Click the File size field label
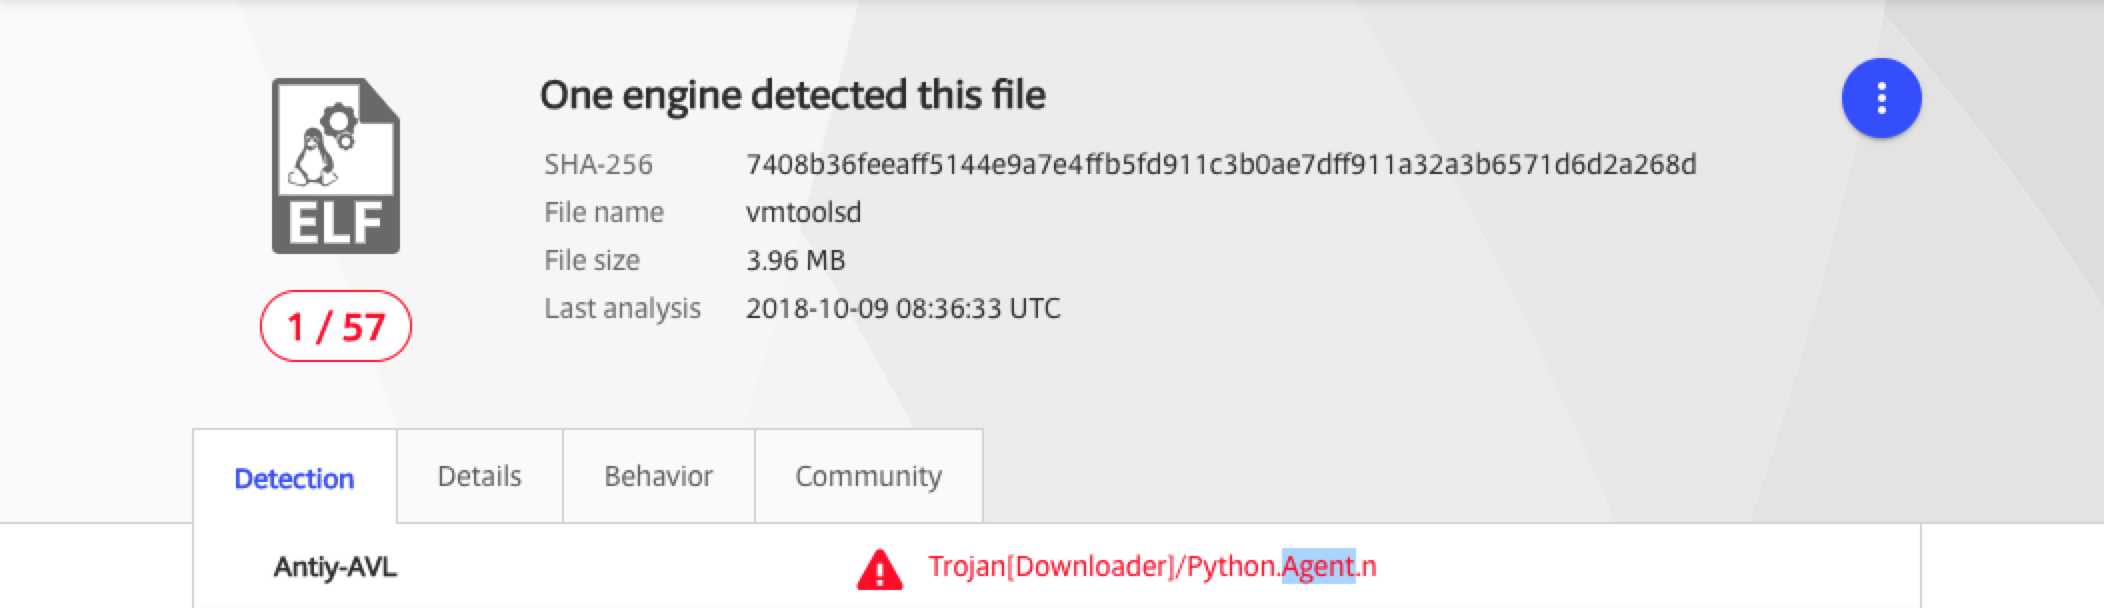 [x=591, y=260]
